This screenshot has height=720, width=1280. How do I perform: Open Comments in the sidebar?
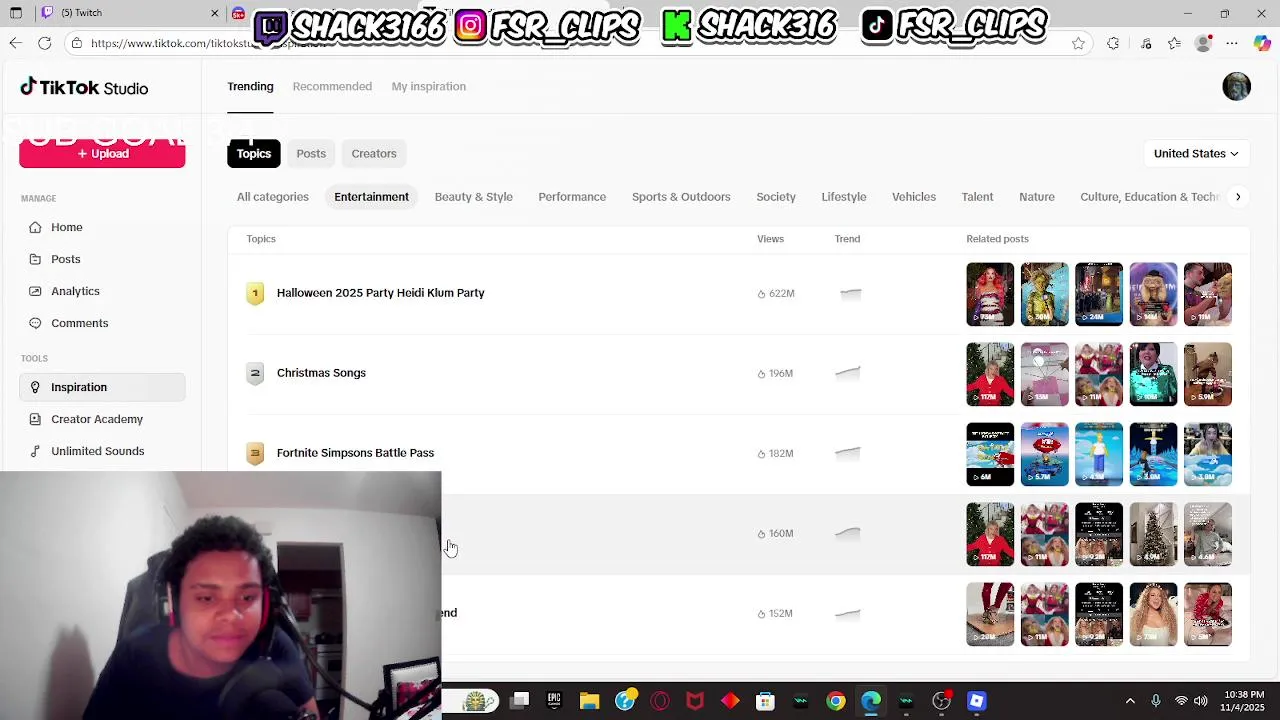point(102,323)
